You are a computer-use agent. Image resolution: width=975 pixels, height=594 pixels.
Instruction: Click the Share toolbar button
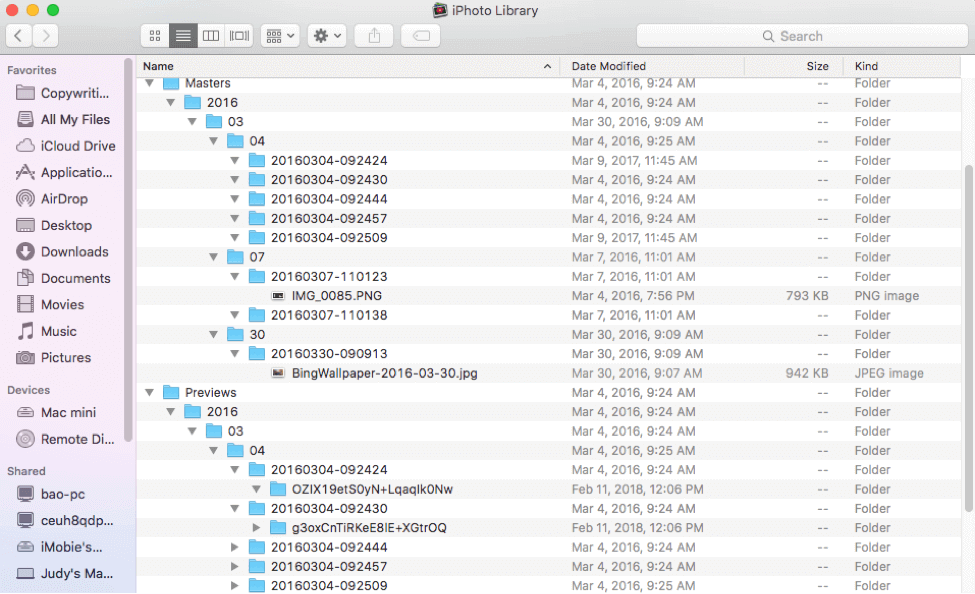click(x=374, y=36)
